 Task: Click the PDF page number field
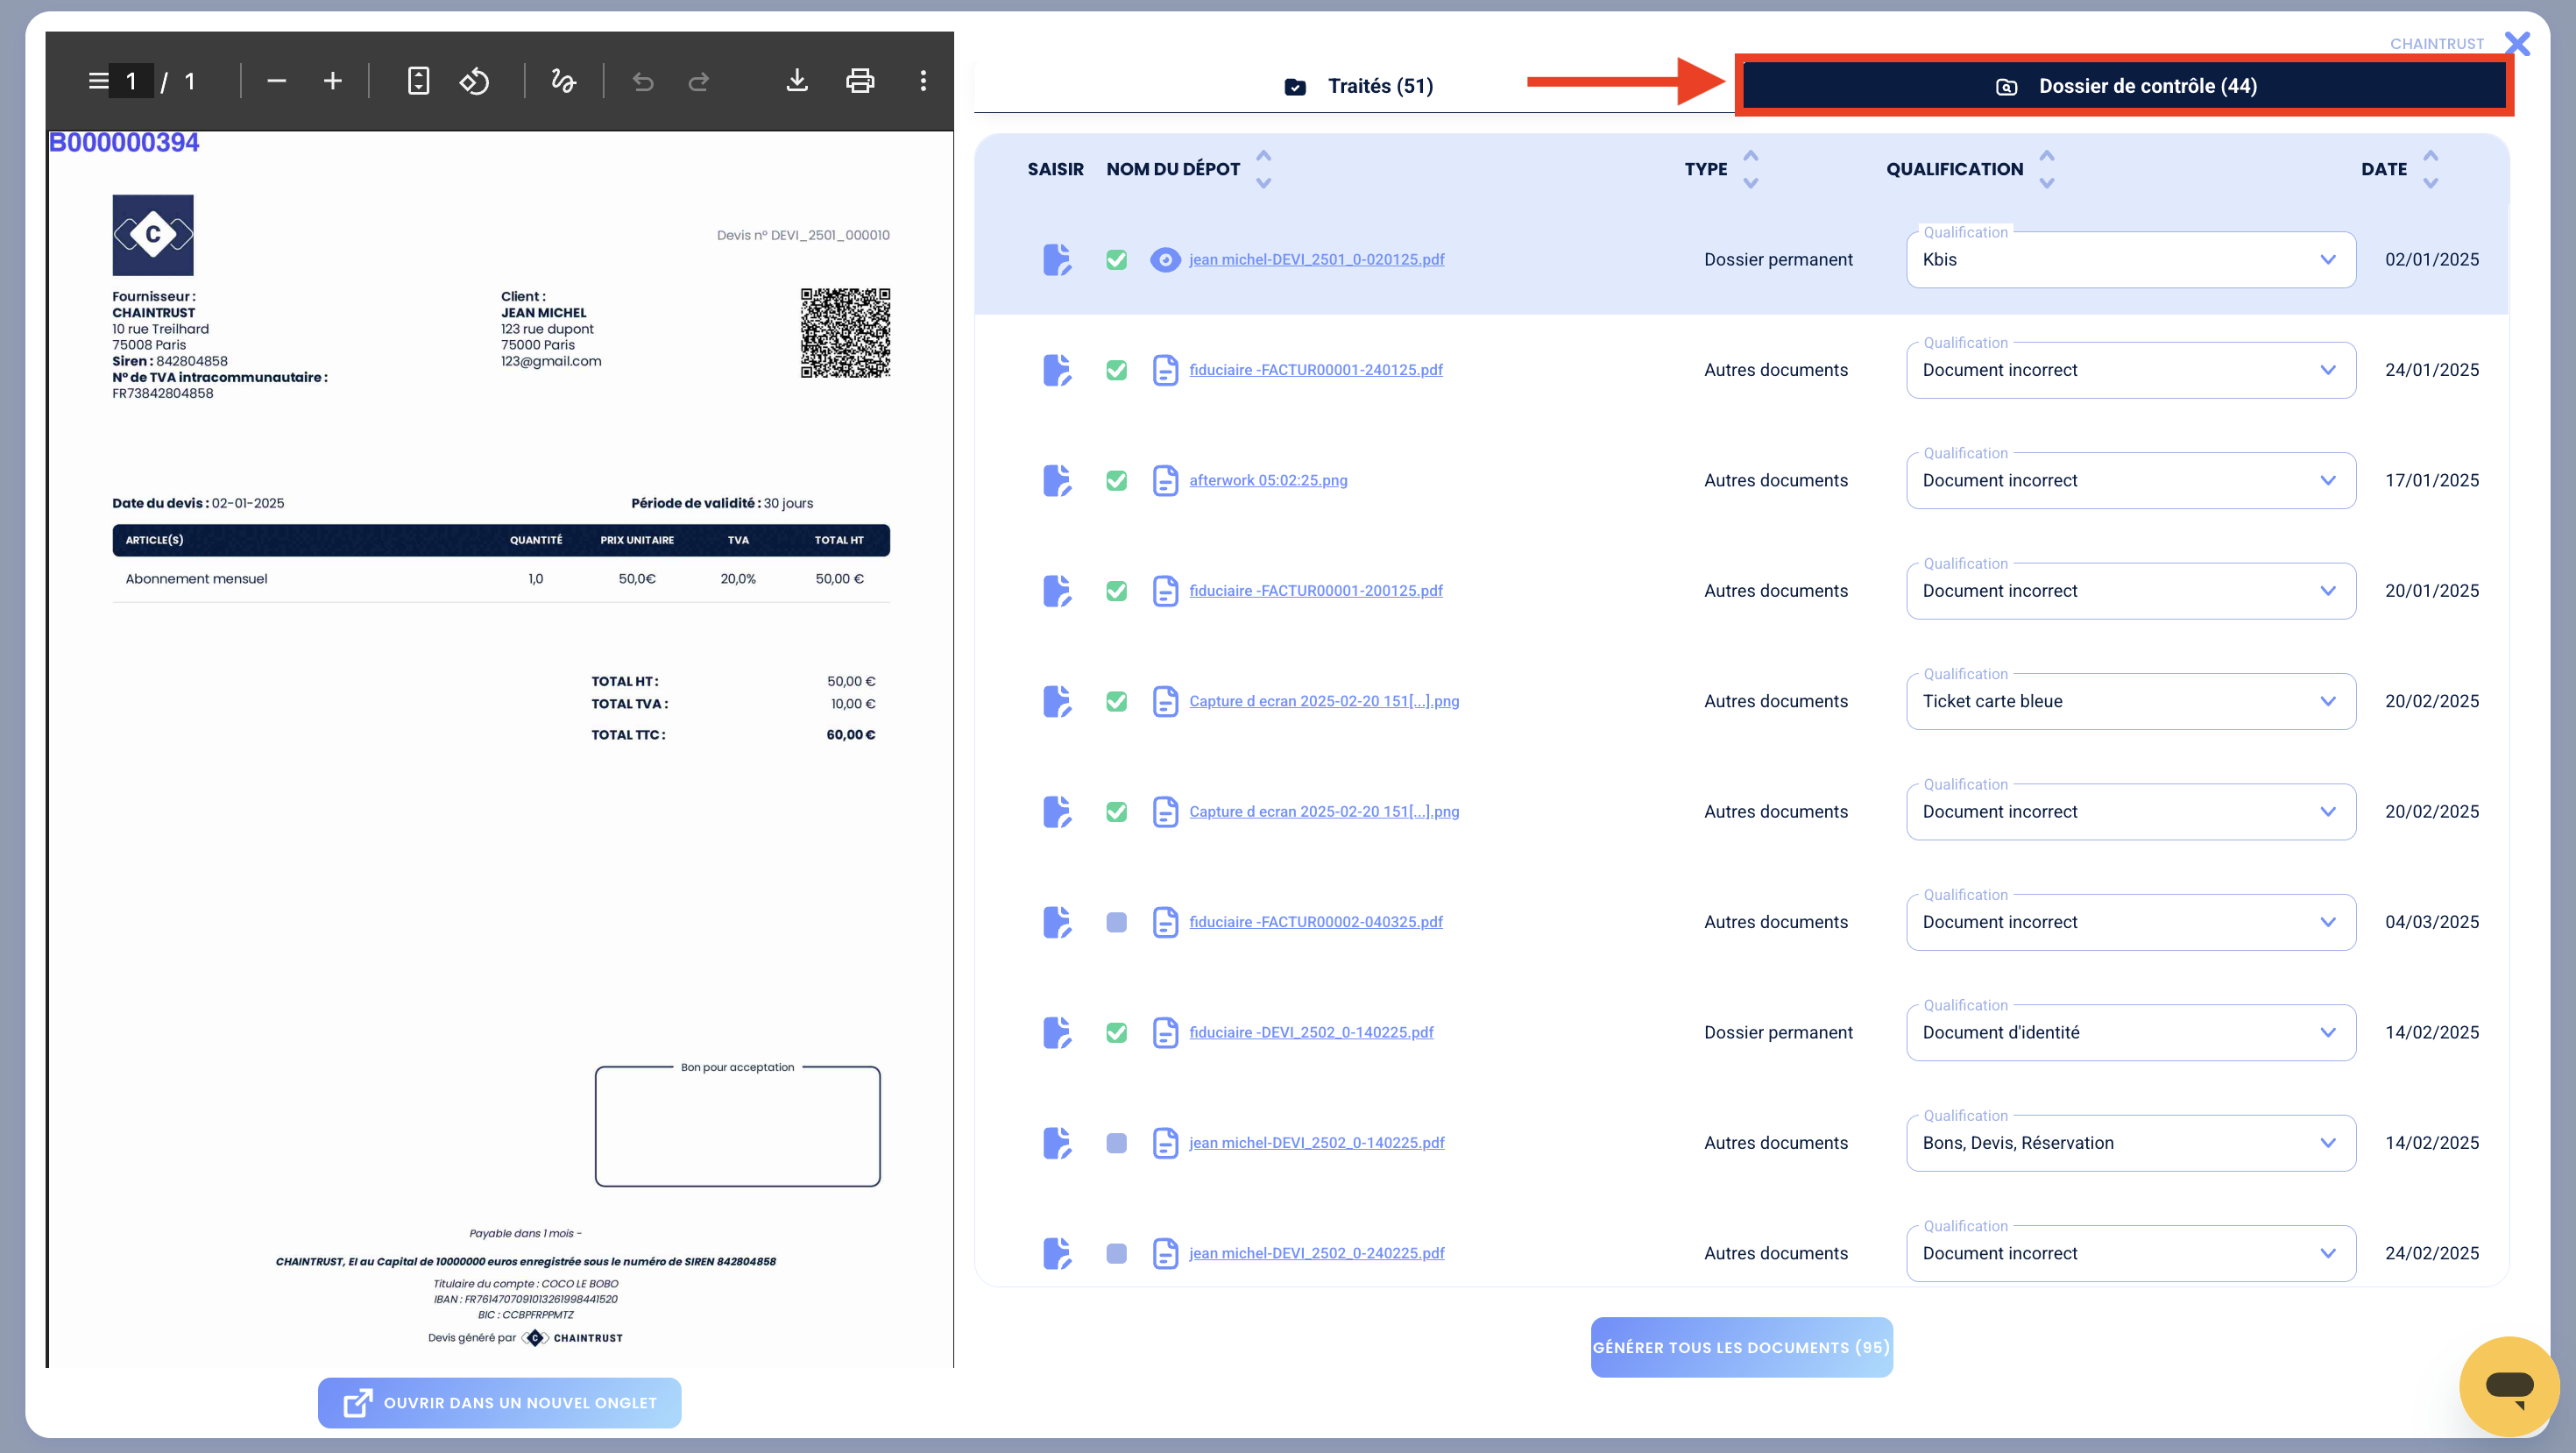click(131, 81)
